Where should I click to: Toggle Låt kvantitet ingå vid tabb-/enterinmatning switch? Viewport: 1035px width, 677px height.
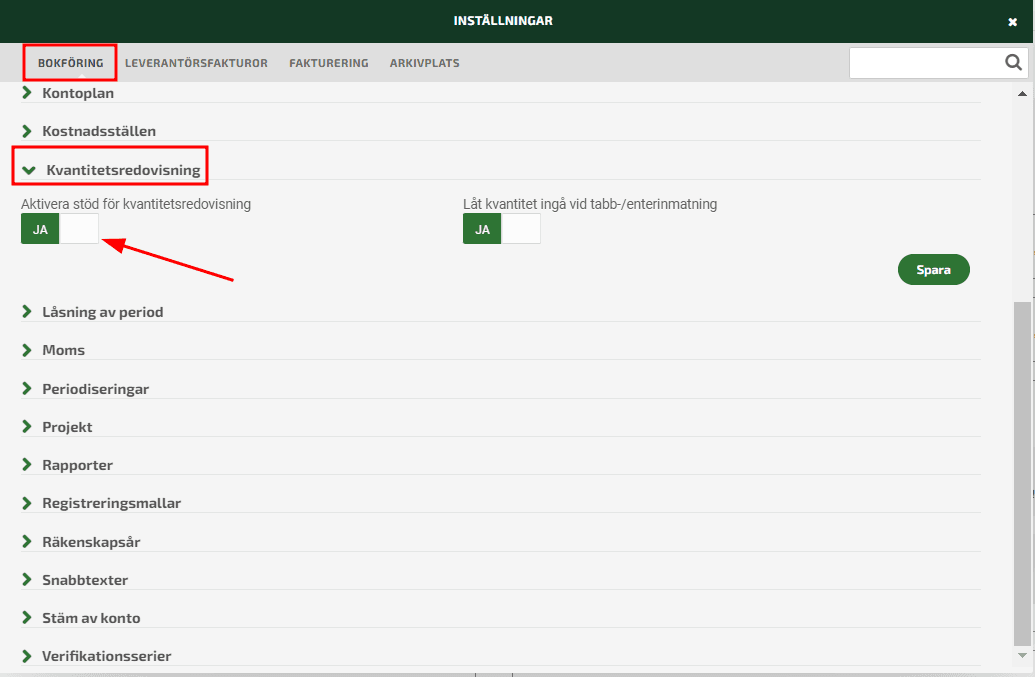501,229
